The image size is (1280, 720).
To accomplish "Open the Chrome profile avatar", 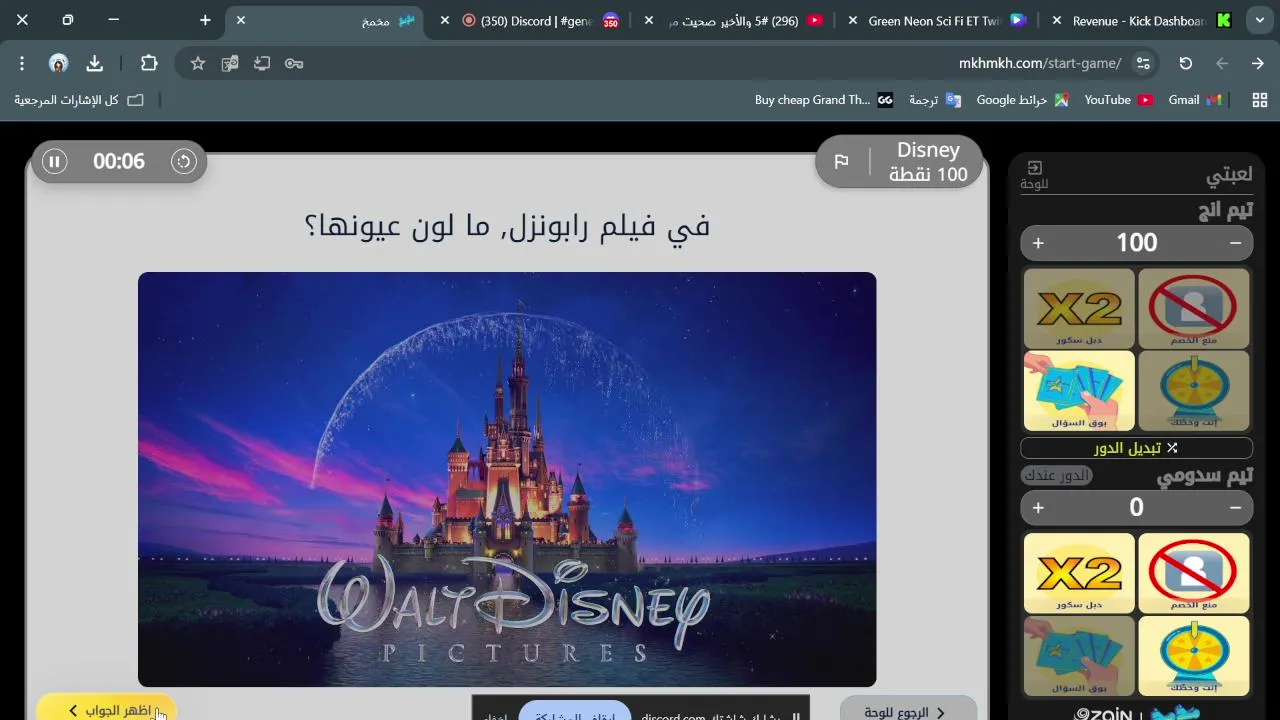I will tap(58, 63).
